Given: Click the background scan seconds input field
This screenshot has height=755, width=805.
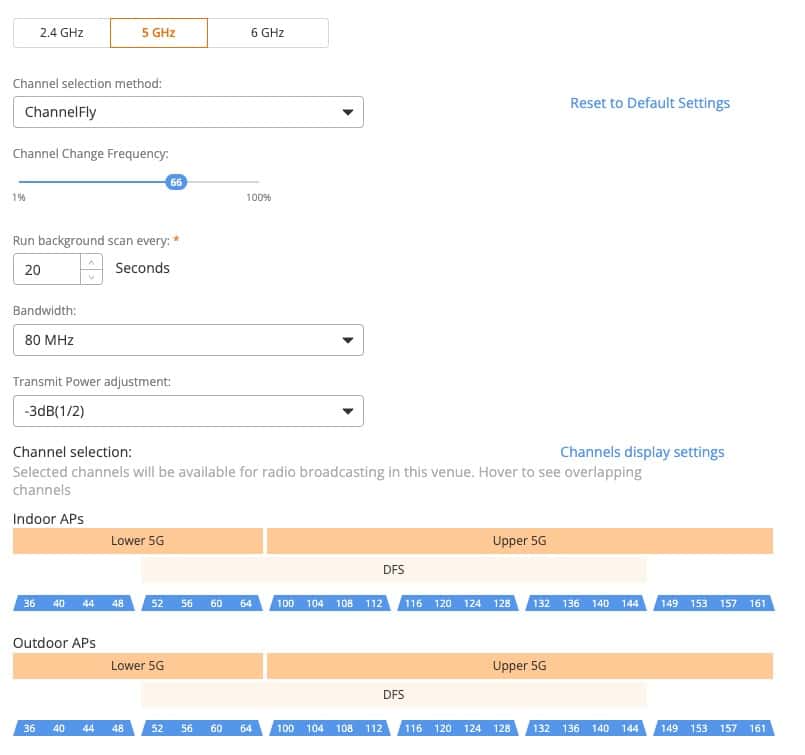Looking at the screenshot, I should click(x=47, y=269).
